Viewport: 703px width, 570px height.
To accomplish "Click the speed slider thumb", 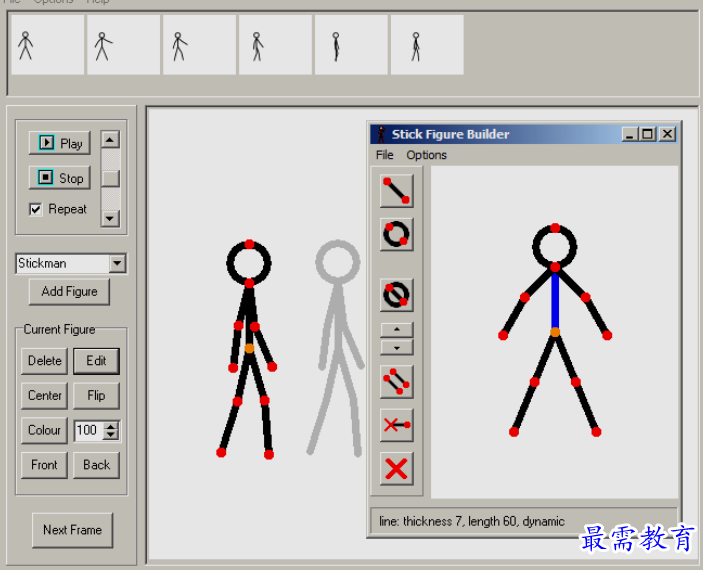I will 110,178.
